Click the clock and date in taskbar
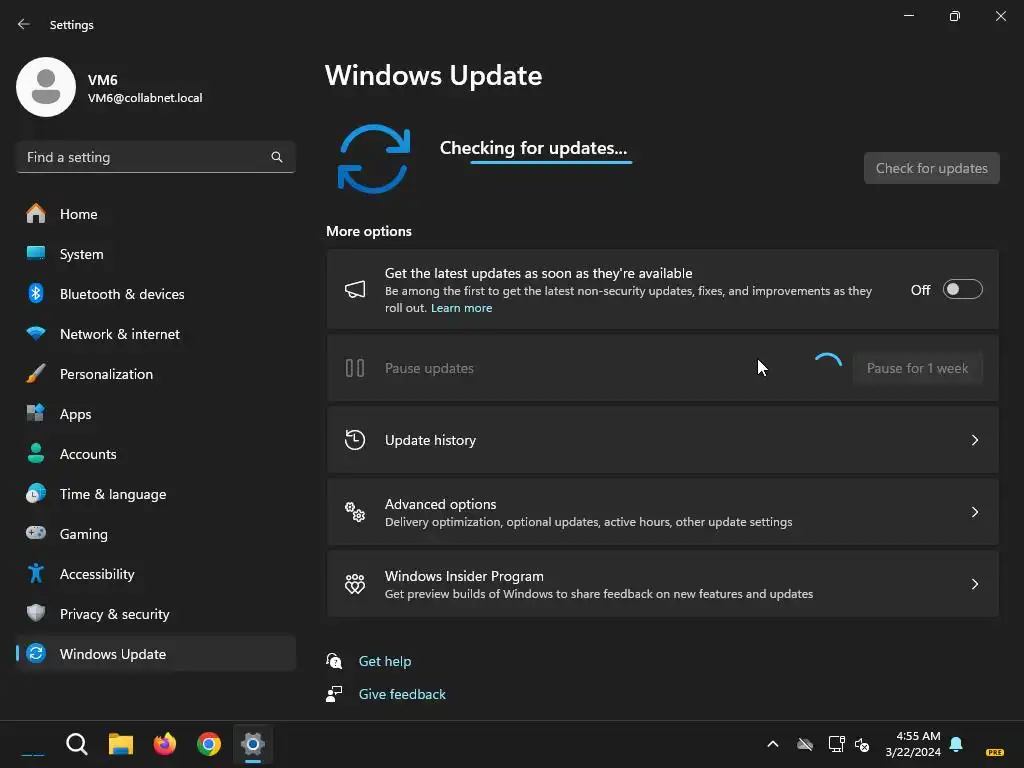This screenshot has width=1024, height=768. coord(913,744)
